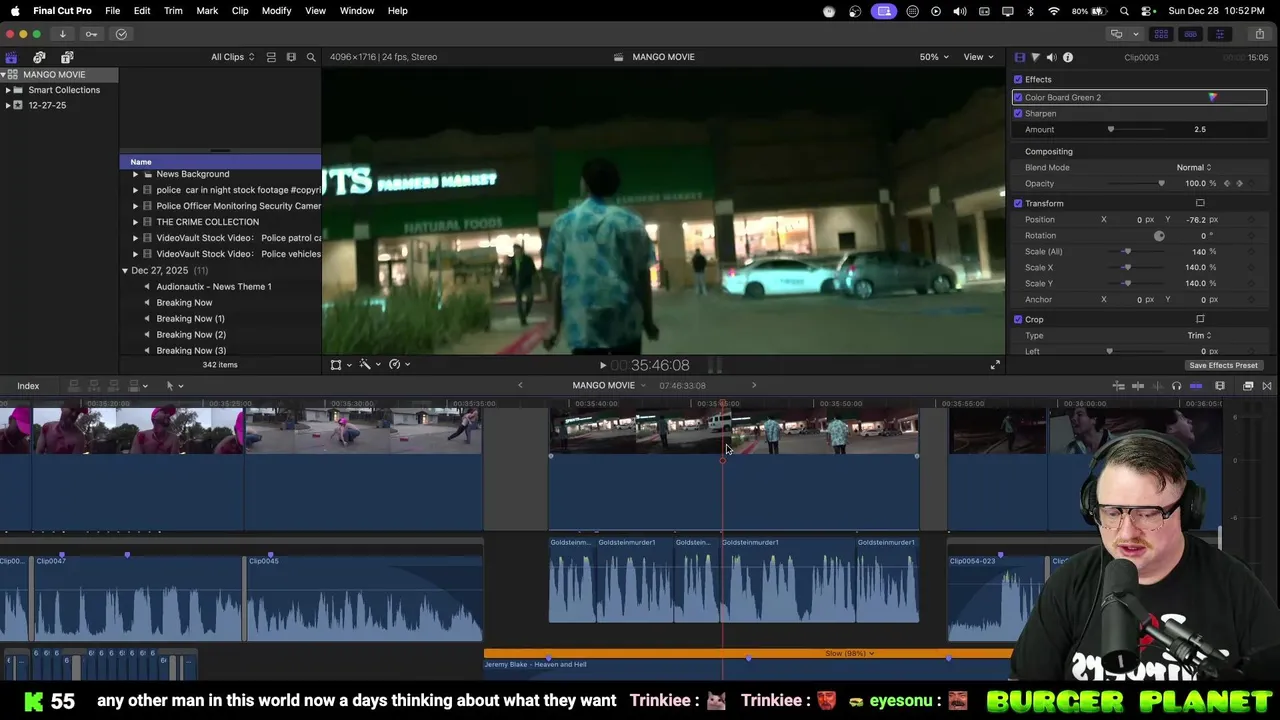This screenshot has height=720, width=1280.
Task: Open the viewer View options dropdown
Action: tap(978, 57)
